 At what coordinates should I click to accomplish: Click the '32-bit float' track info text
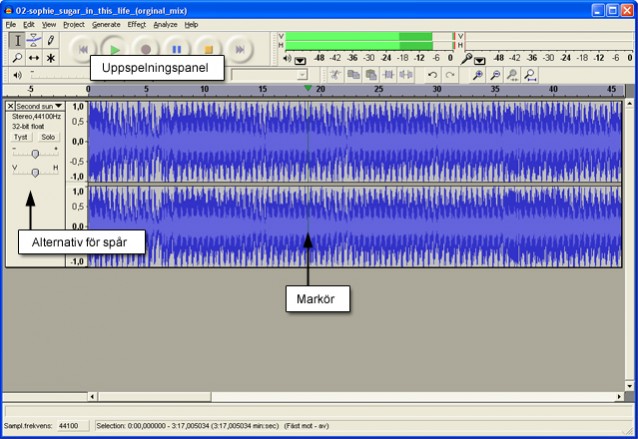28,126
